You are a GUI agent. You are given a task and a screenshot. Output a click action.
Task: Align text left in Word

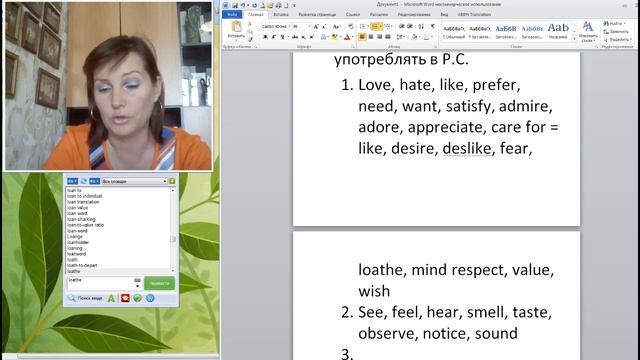(x=362, y=37)
